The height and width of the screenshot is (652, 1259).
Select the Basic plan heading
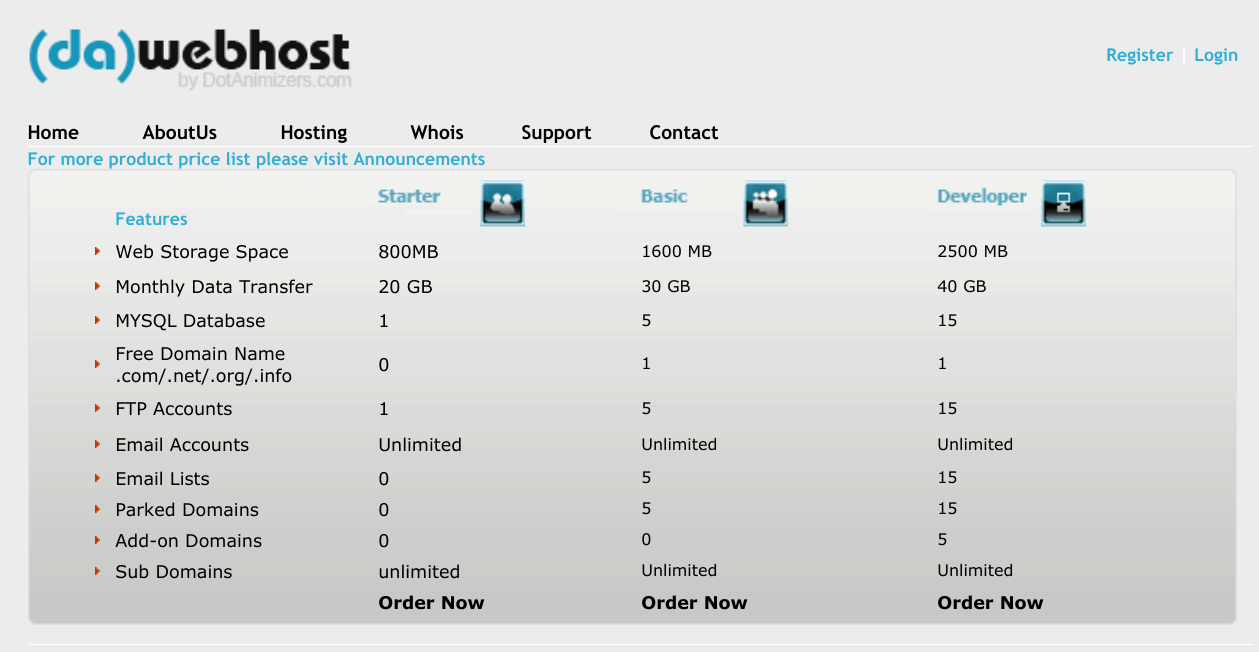tap(664, 196)
